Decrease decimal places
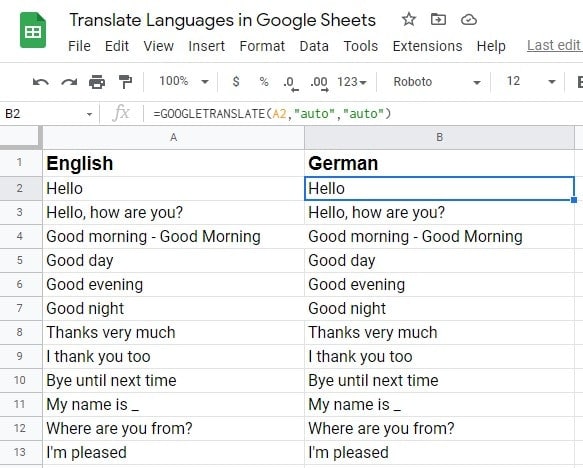 click(x=291, y=83)
